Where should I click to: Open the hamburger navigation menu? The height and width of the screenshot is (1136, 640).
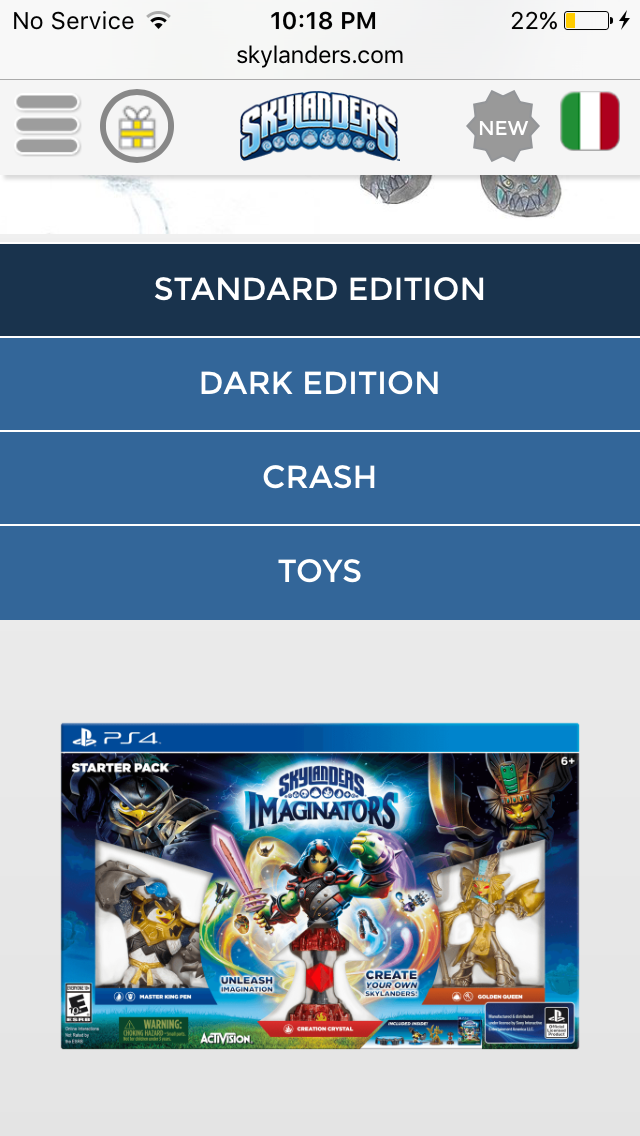47,125
